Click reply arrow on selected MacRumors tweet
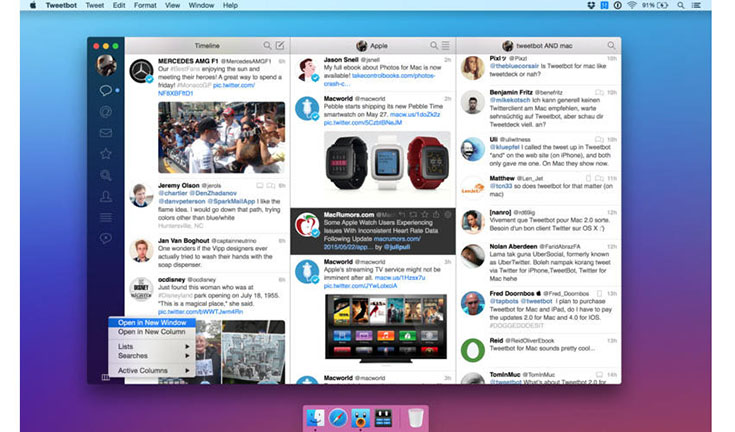 tap(402, 215)
